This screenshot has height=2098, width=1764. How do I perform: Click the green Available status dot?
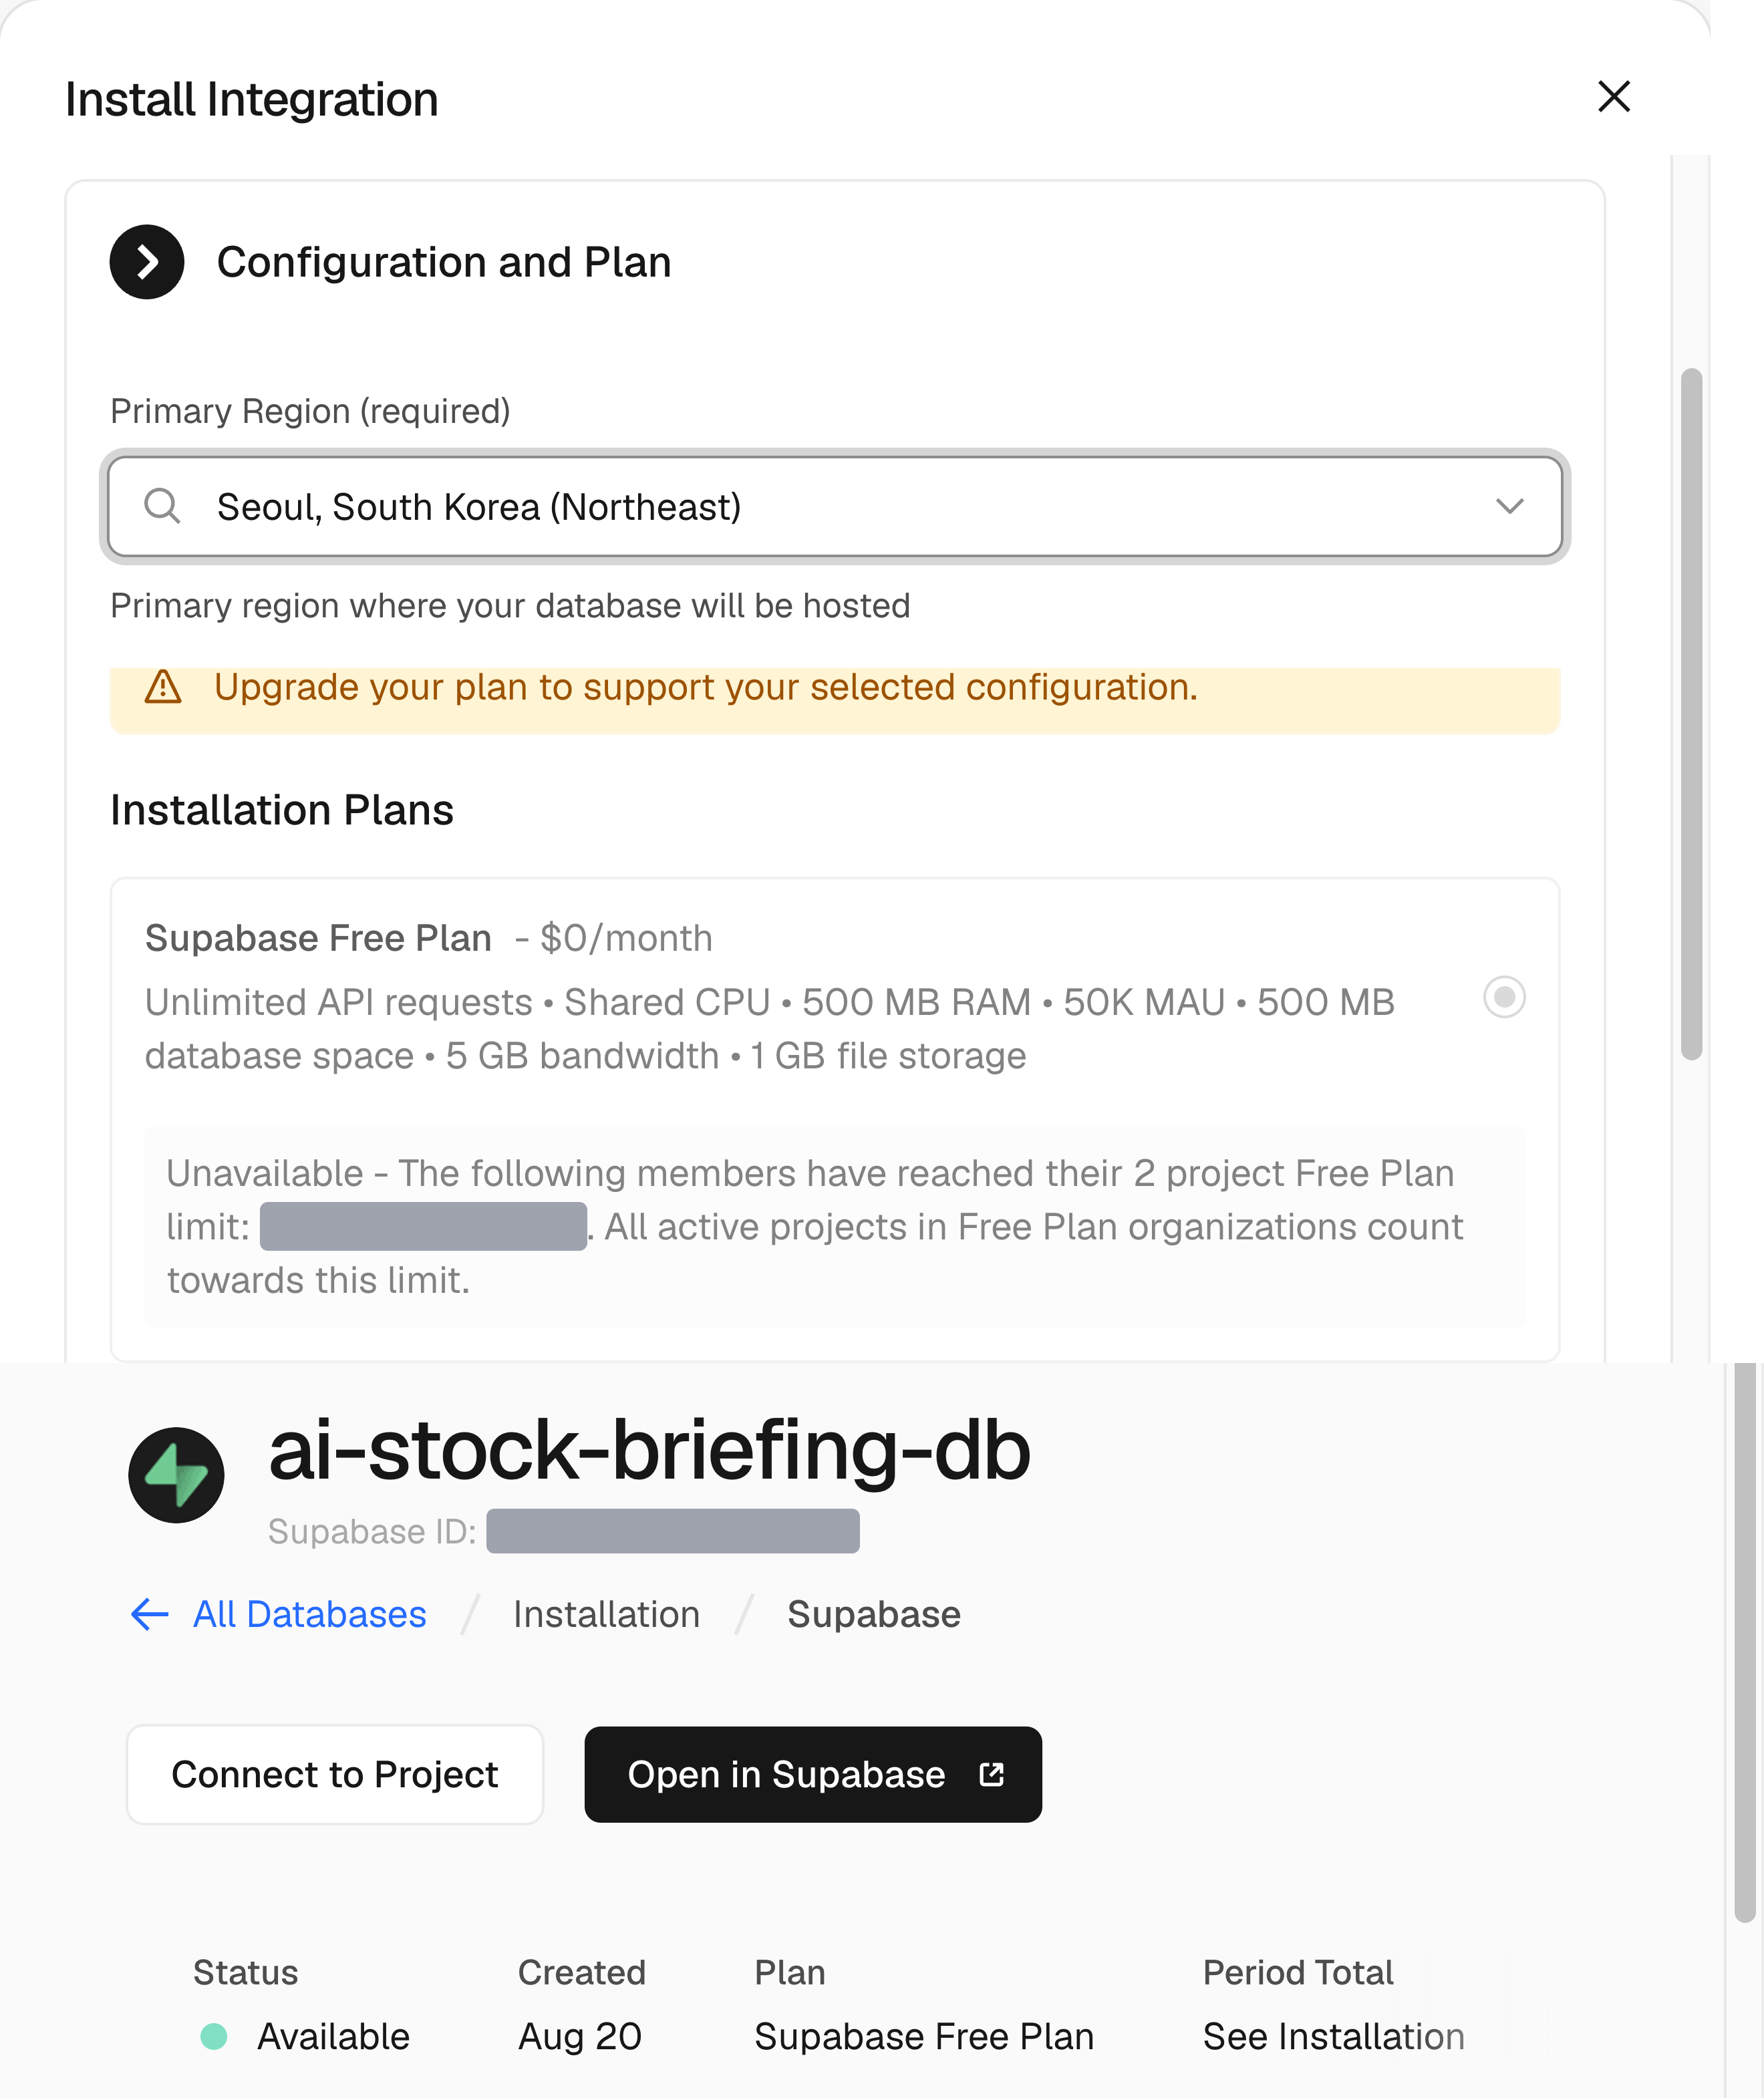214,2036
